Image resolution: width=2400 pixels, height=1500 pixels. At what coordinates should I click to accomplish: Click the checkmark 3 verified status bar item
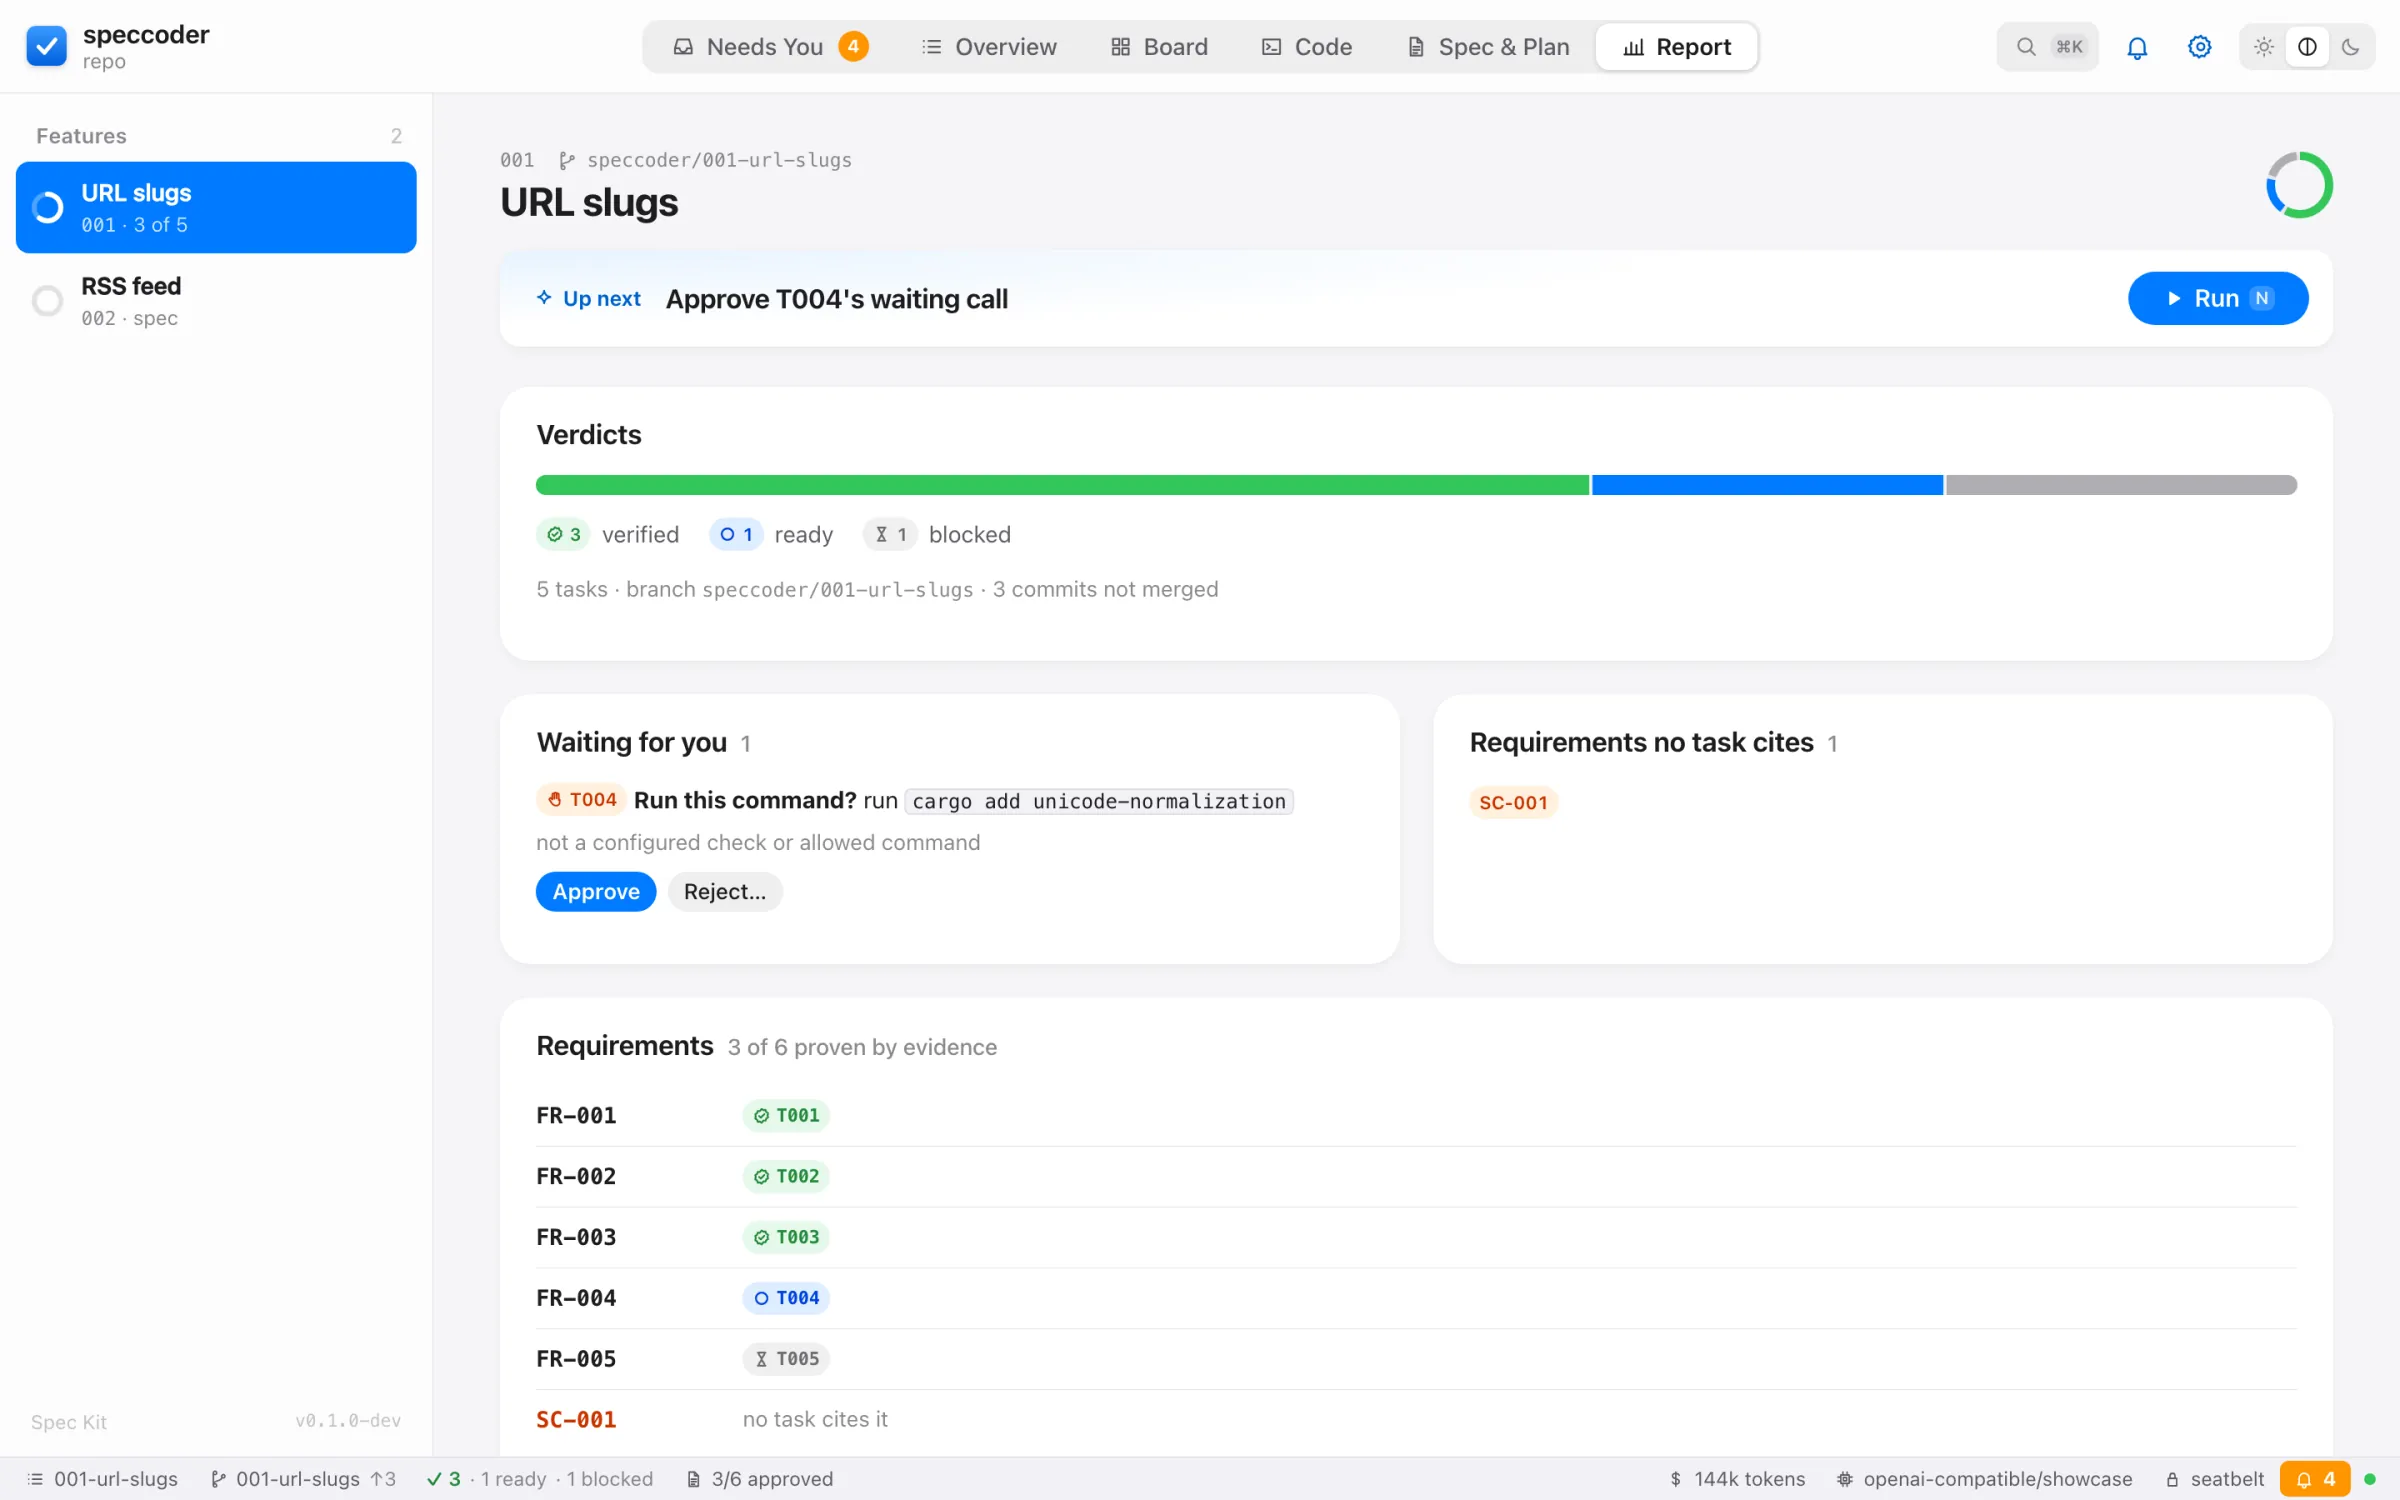pyautogui.click(x=444, y=1478)
